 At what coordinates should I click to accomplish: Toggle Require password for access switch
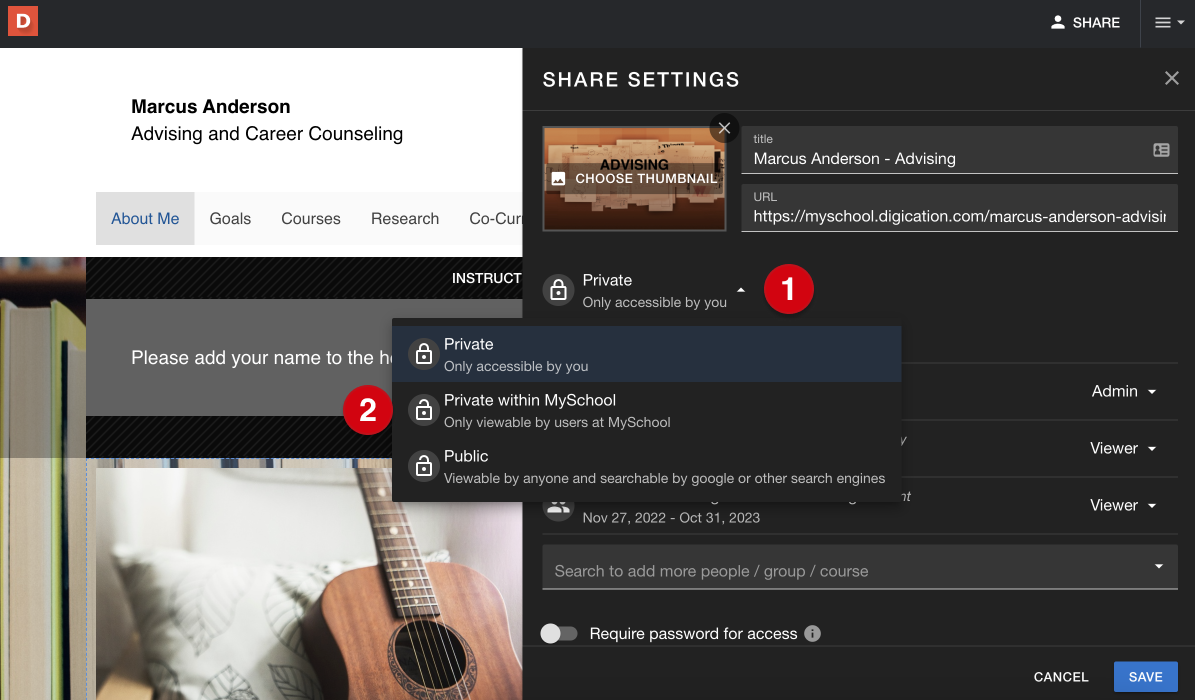click(x=559, y=634)
